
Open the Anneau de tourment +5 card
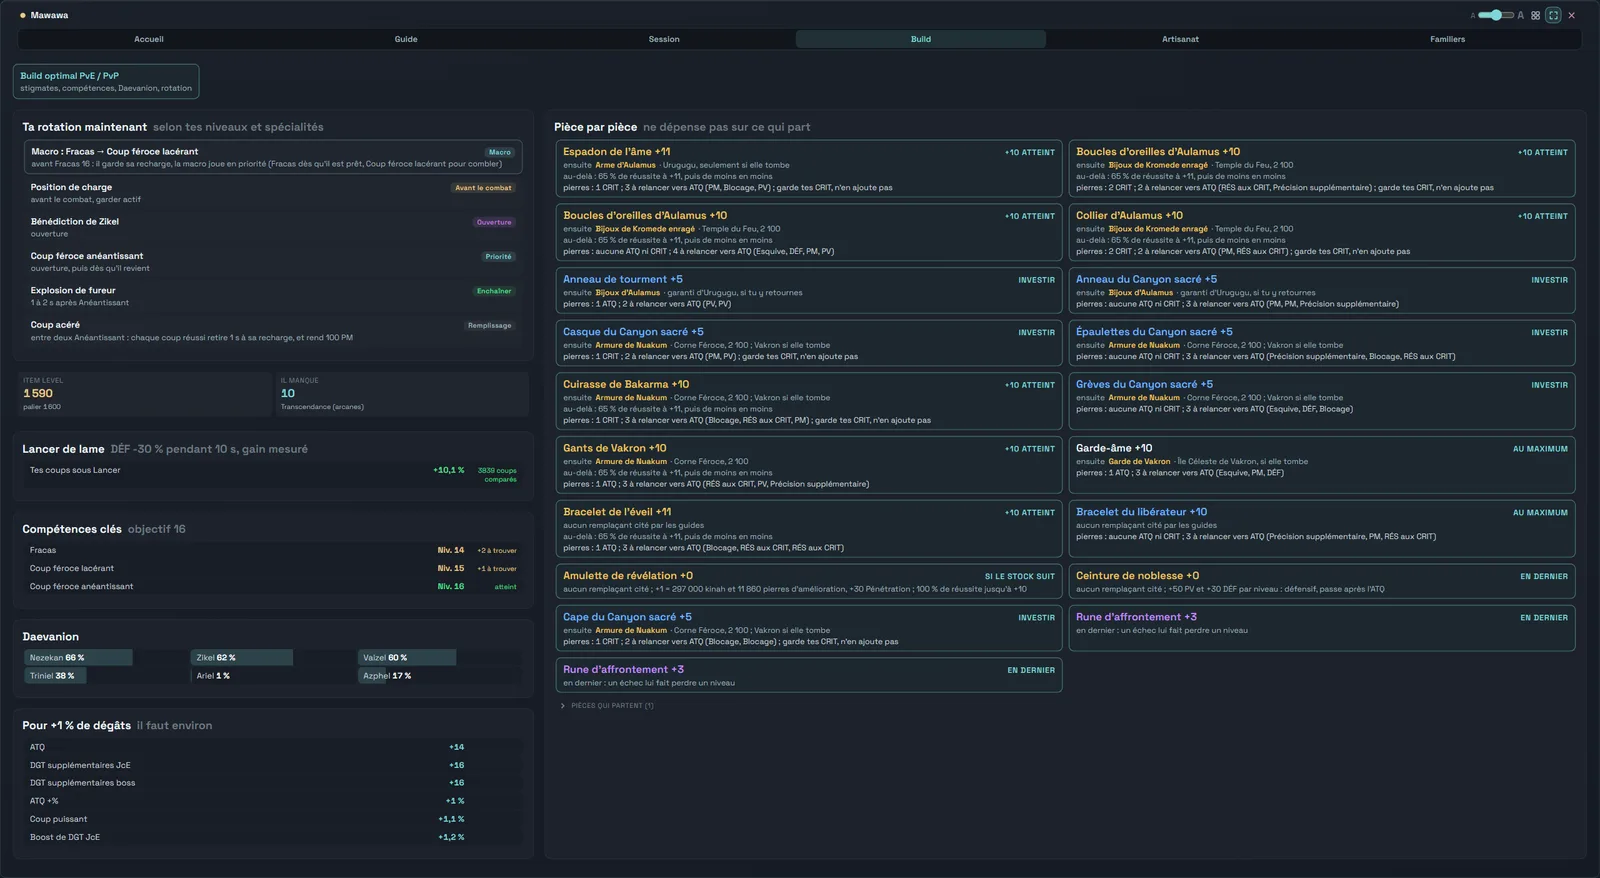[x=808, y=291]
